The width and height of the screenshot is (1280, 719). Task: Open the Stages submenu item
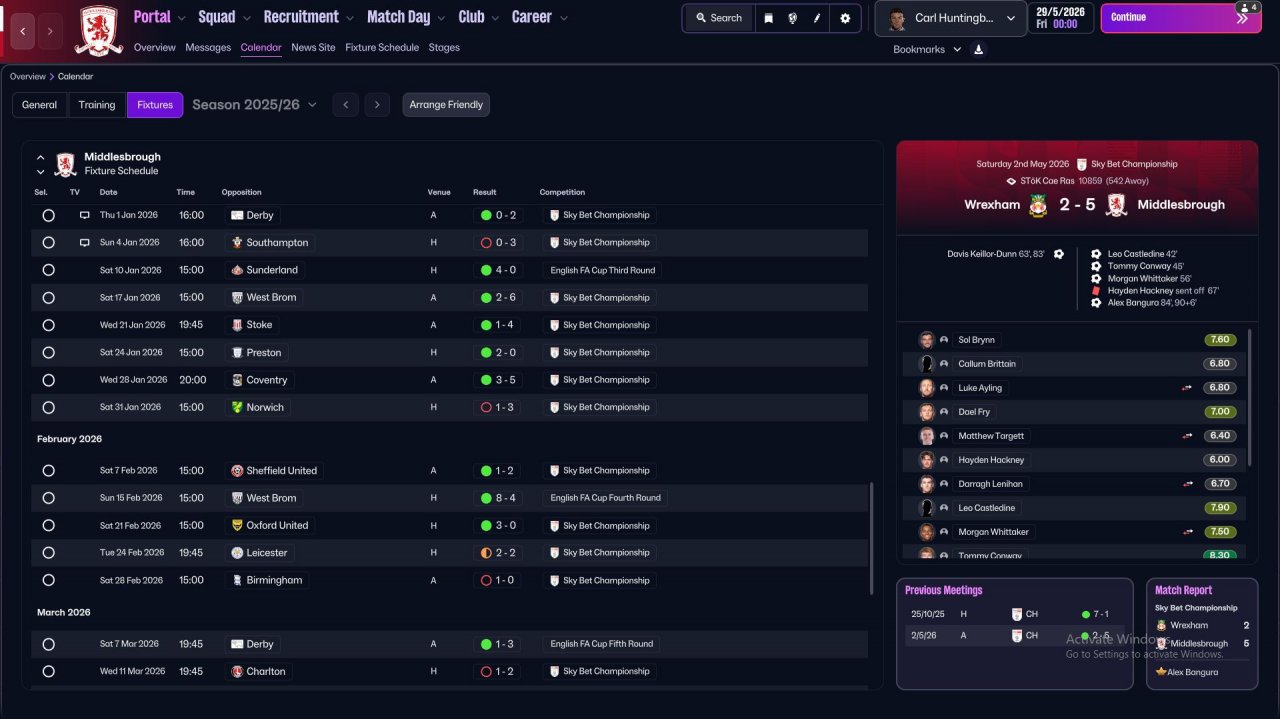click(x=444, y=47)
